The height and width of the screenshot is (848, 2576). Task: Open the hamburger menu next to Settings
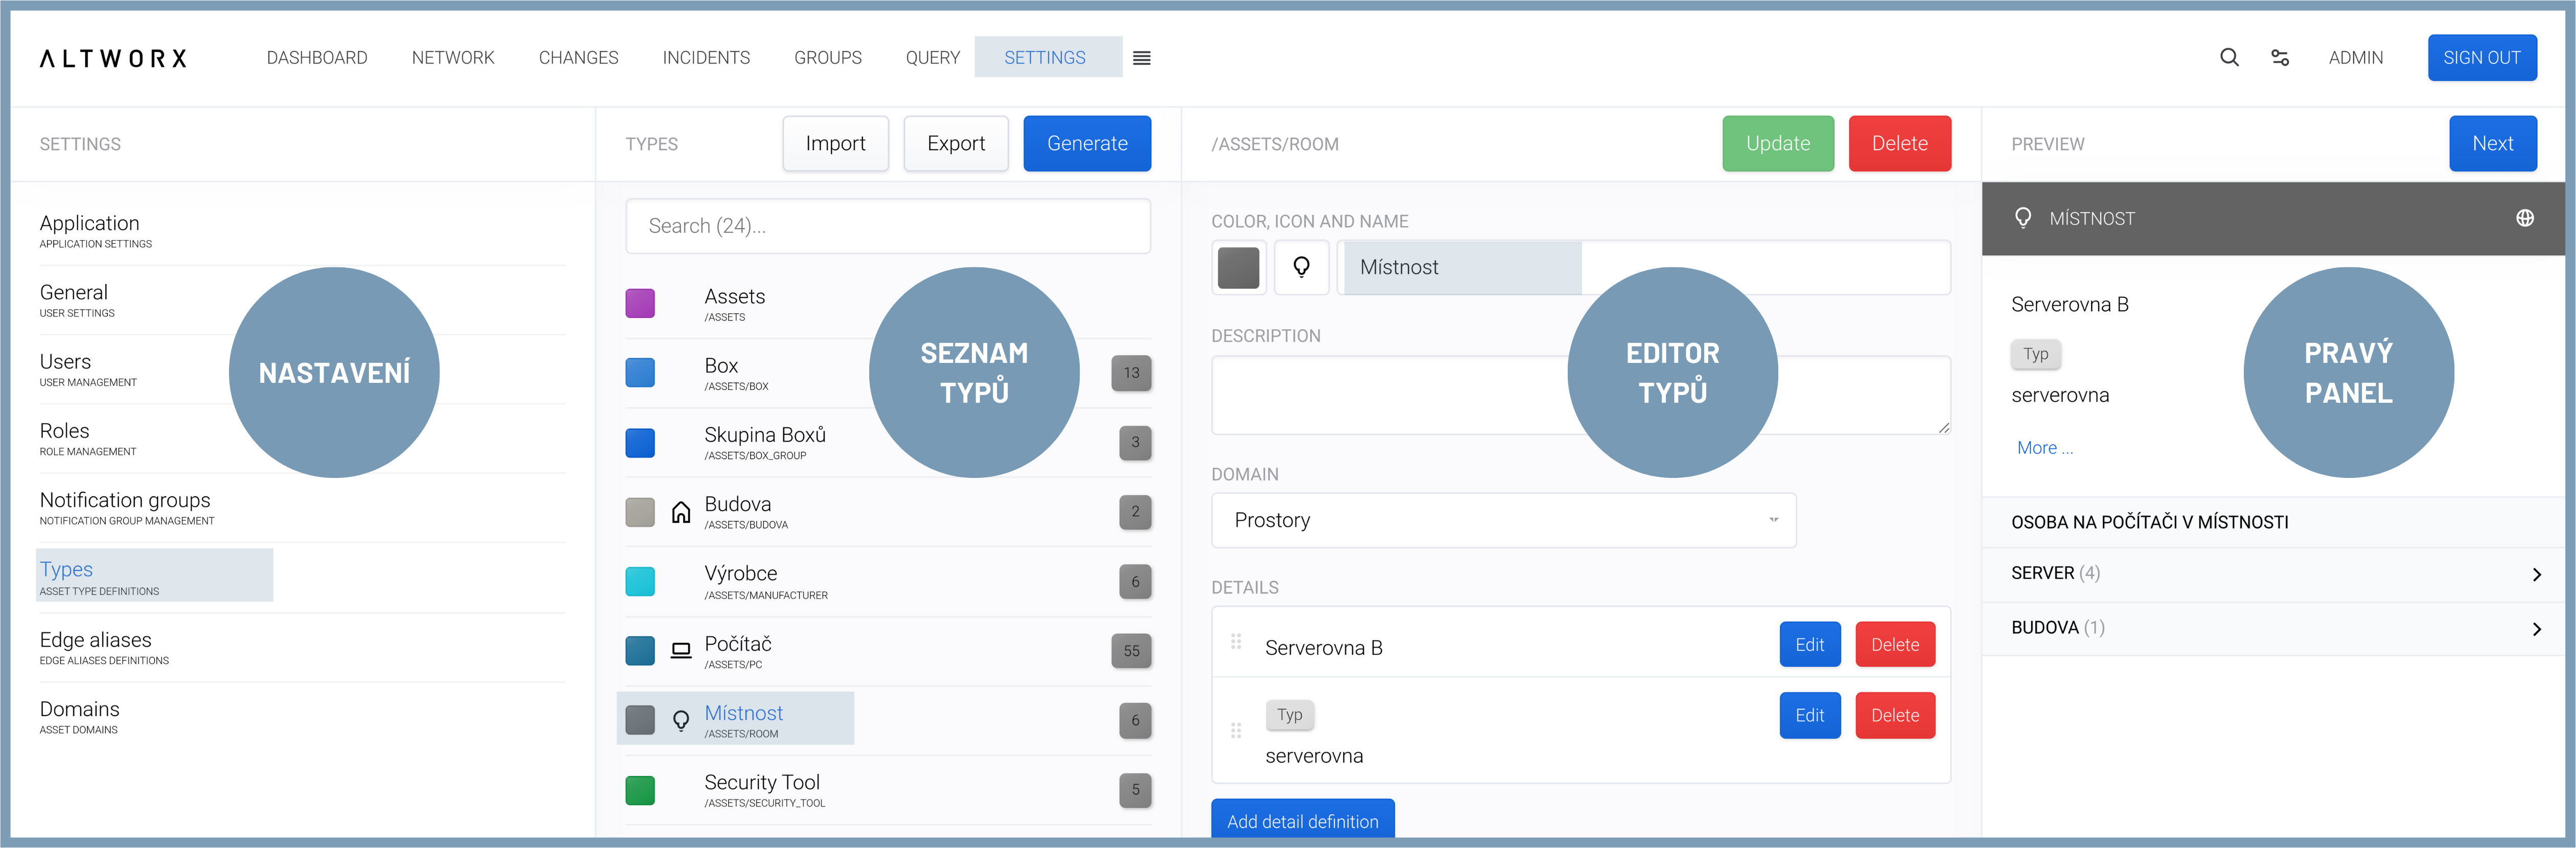pos(1141,58)
